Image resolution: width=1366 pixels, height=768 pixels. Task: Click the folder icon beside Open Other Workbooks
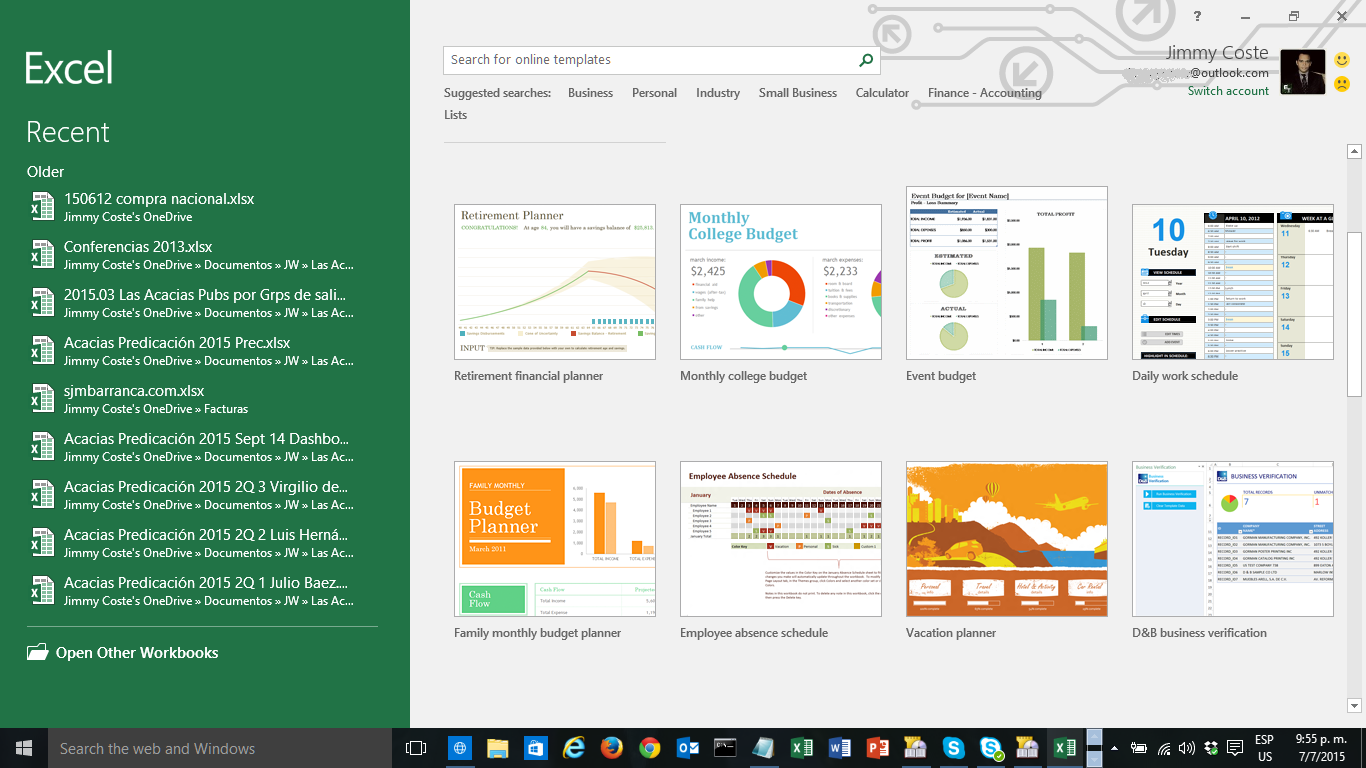pos(38,652)
